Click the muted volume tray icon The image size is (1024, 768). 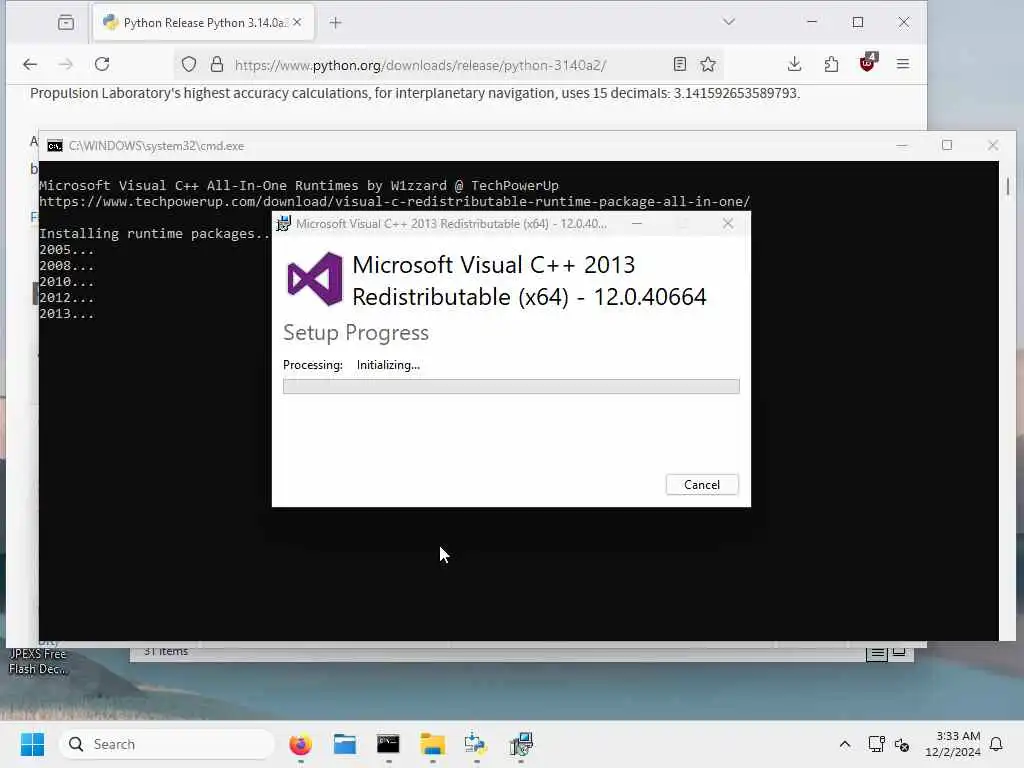tap(902, 744)
